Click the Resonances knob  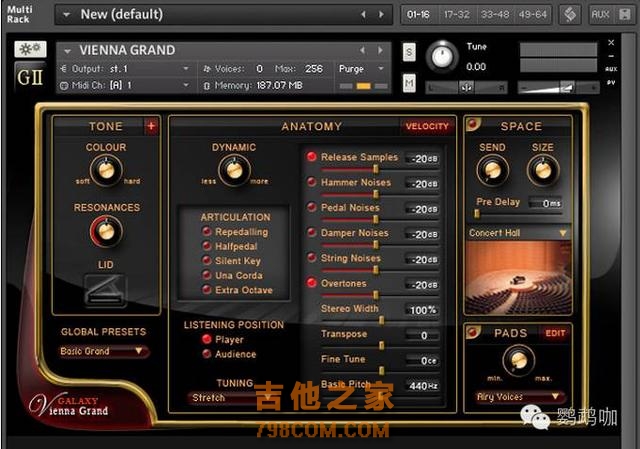coord(106,231)
